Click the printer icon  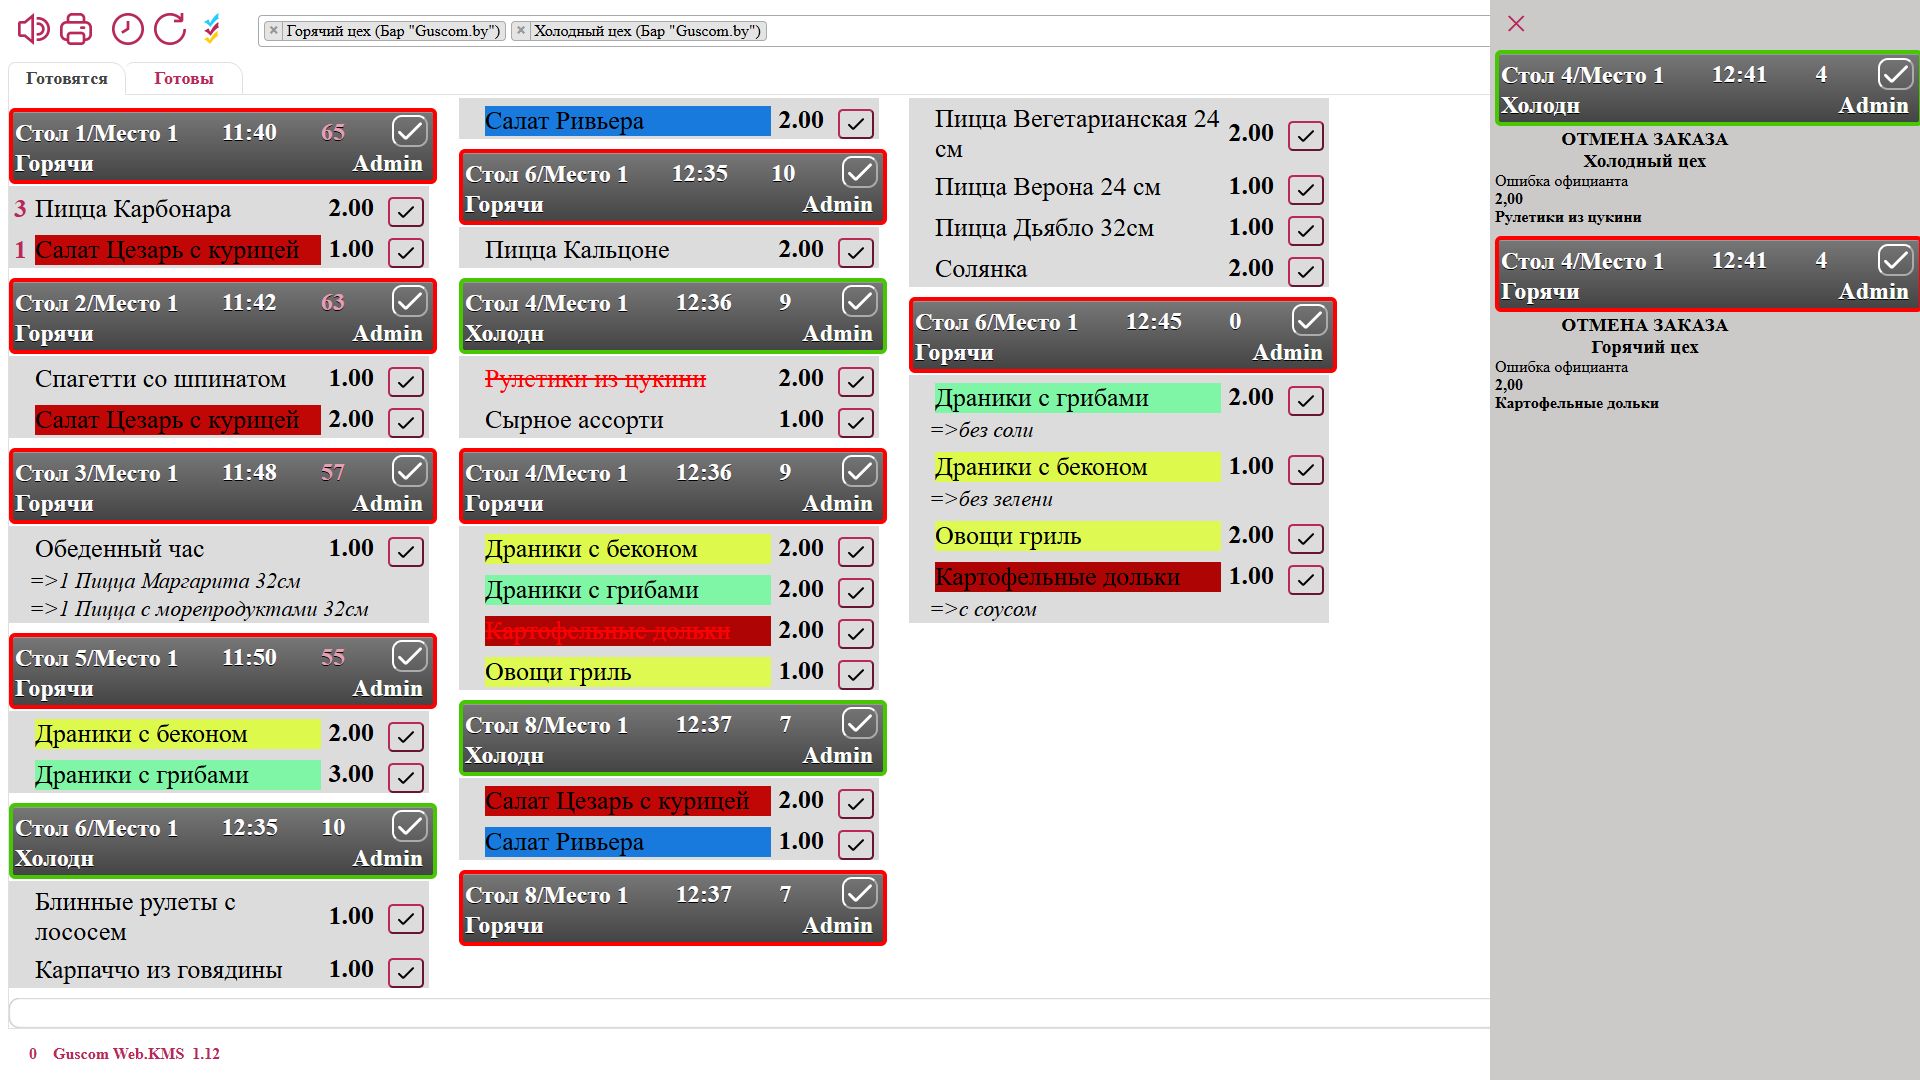76,29
